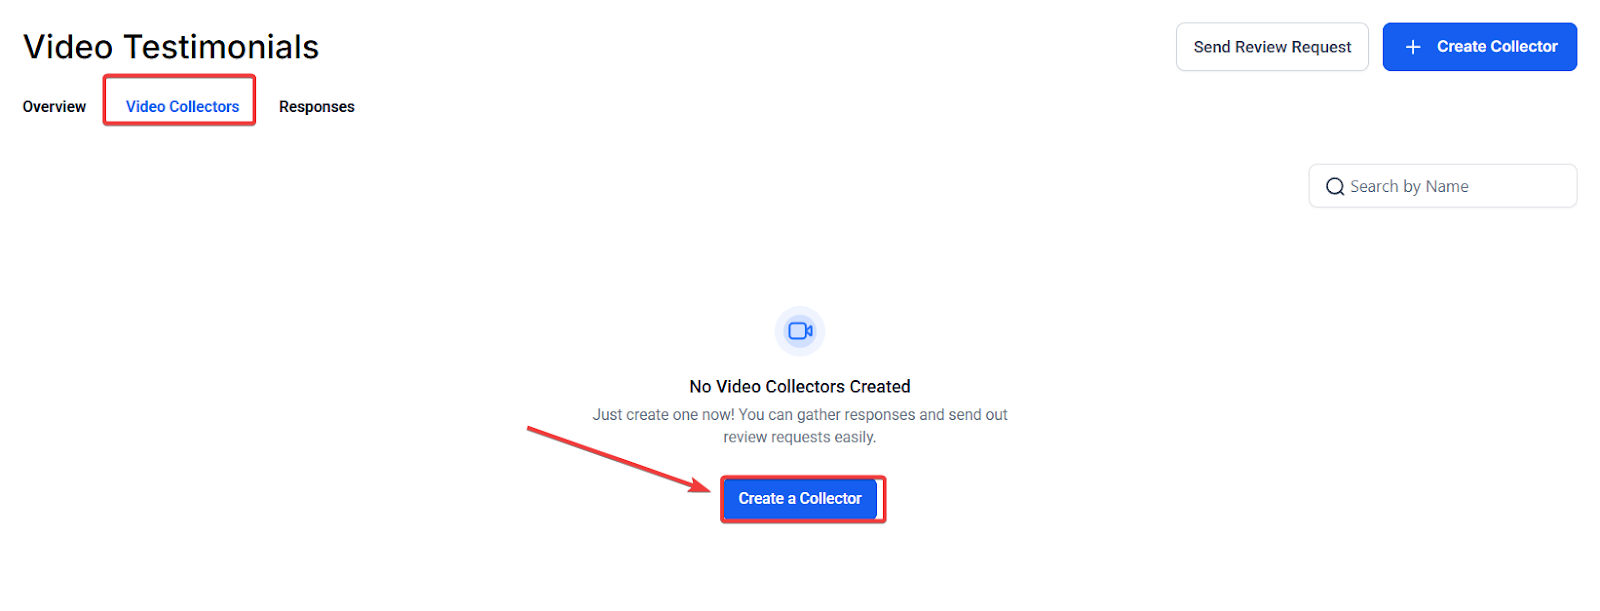Image resolution: width=1600 pixels, height=611 pixels.
Task: Click the blue Create a Collector button
Action: pyautogui.click(x=800, y=499)
